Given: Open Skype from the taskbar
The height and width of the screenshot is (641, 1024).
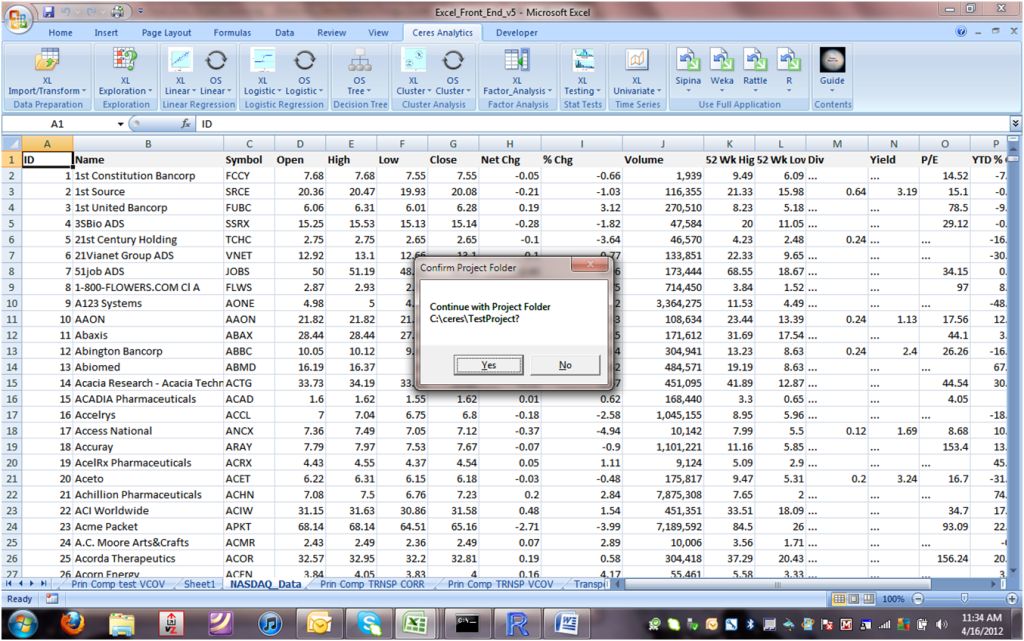Looking at the screenshot, I should pos(369,624).
